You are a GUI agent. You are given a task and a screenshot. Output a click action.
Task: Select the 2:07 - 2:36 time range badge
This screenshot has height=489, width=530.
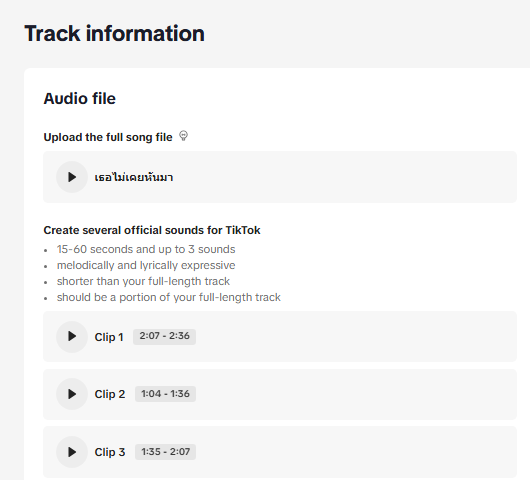(x=165, y=336)
